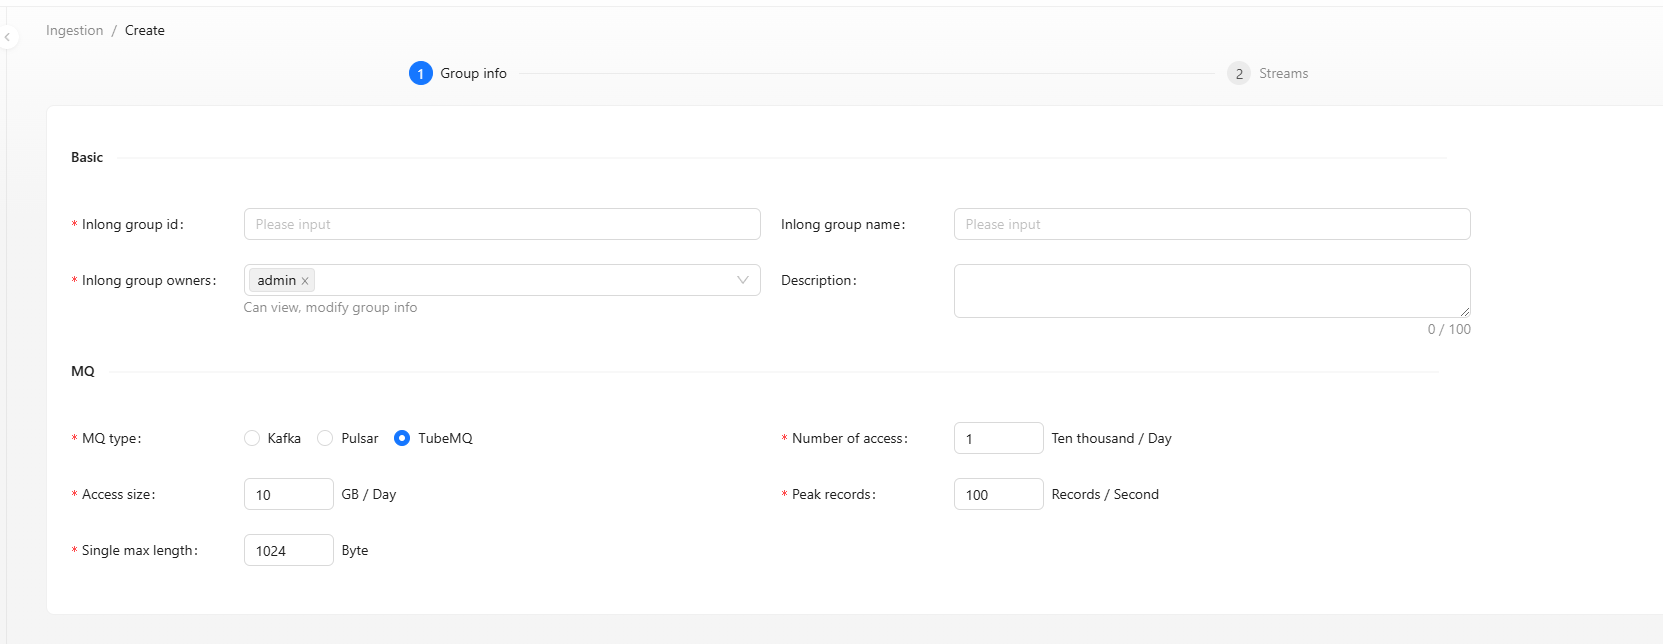Select Kafka as MQ type
This screenshot has width=1663, height=644.
click(x=252, y=438)
